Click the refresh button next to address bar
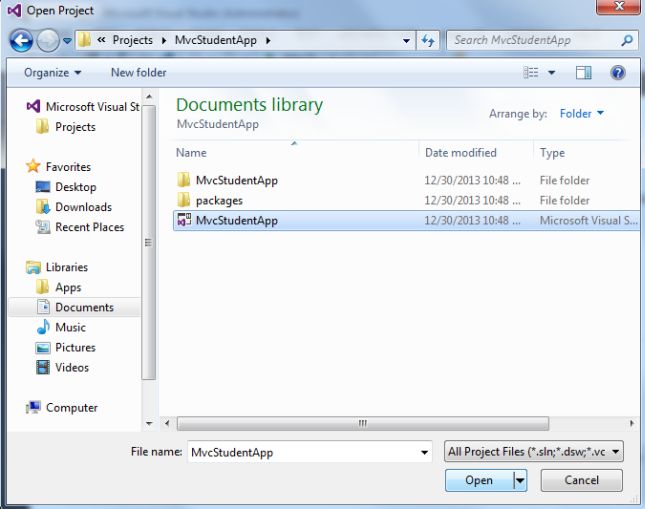The image size is (645, 509). 428,40
